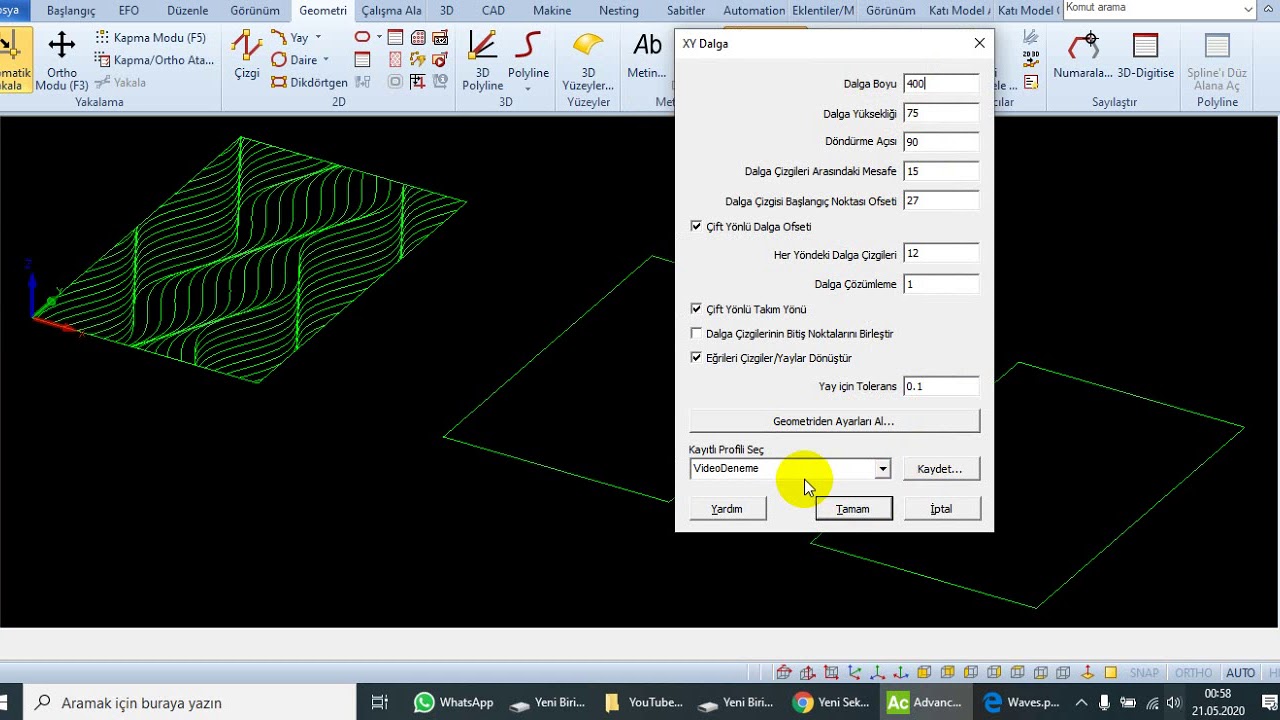
Task: Switch to Chrome Yeni Sekme taskbar item
Action: [x=832, y=703]
